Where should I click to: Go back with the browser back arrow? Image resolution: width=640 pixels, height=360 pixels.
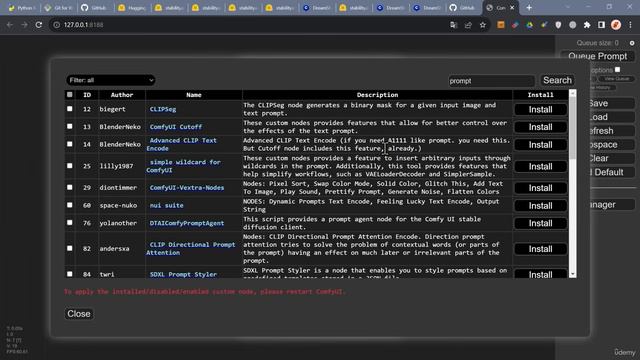pyautogui.click(x=10, y=25)
